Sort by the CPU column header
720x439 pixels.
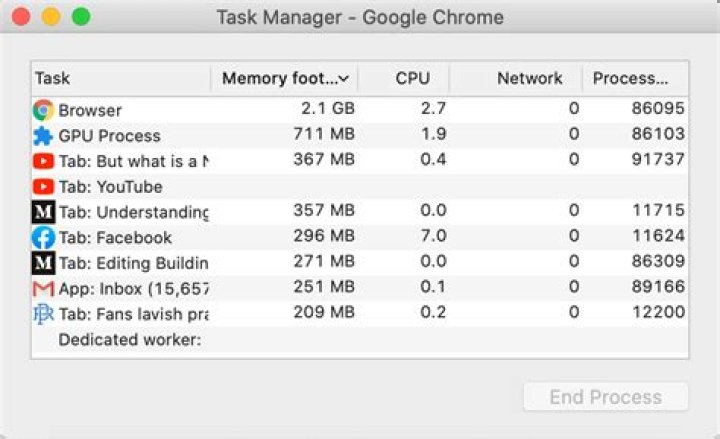pyautogui.click(x=403, y=79)
